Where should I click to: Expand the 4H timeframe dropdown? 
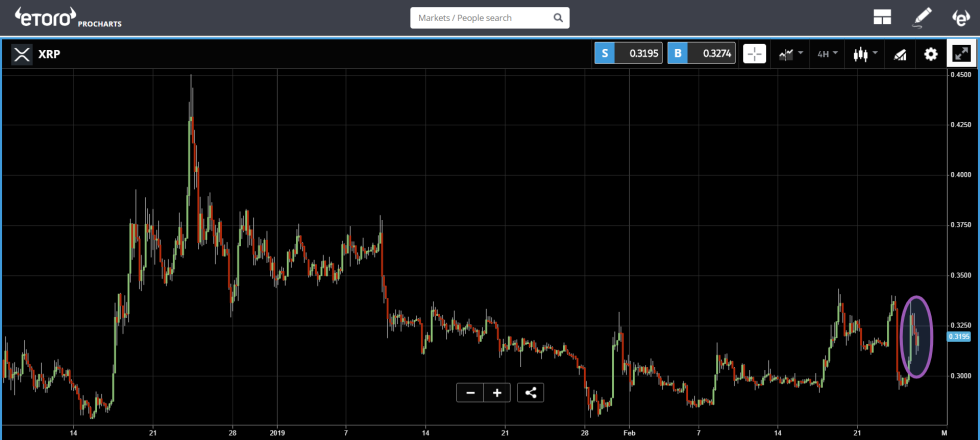click(x=826, y=54)
